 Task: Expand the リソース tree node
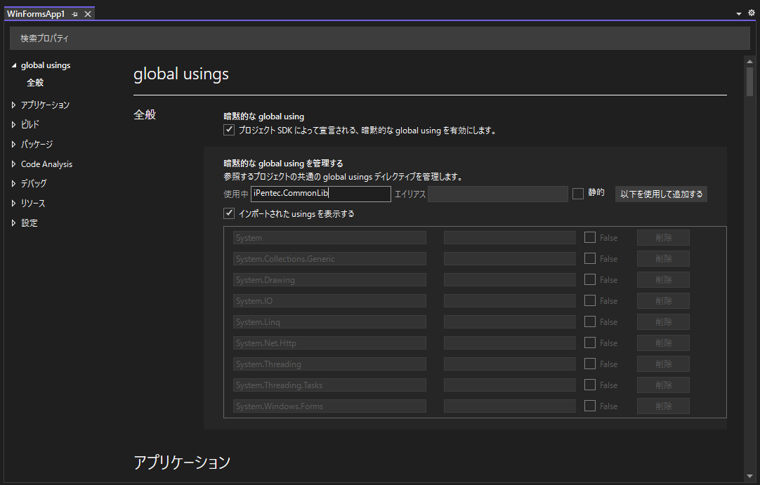14,203
